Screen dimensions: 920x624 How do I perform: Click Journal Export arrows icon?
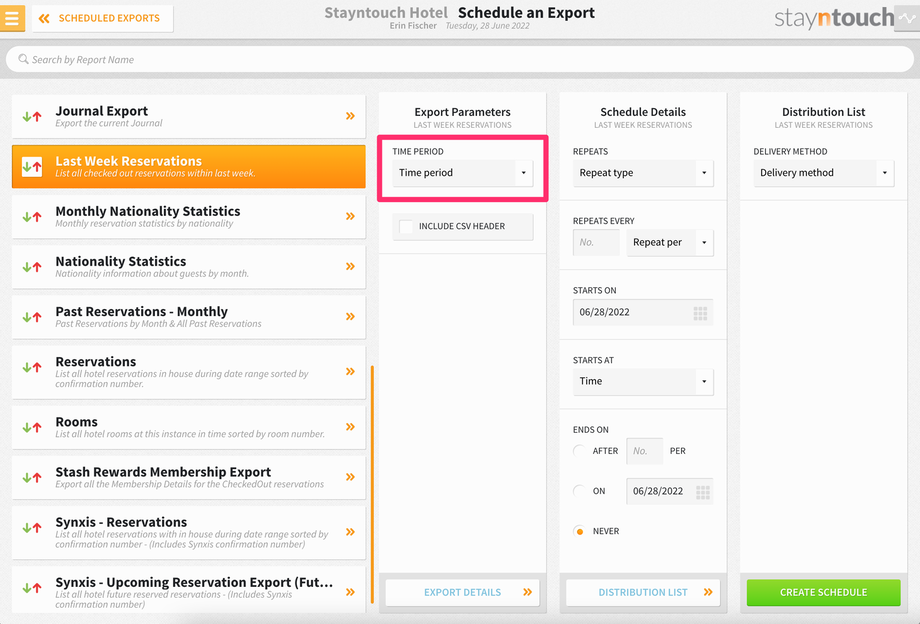coord(32,116)
